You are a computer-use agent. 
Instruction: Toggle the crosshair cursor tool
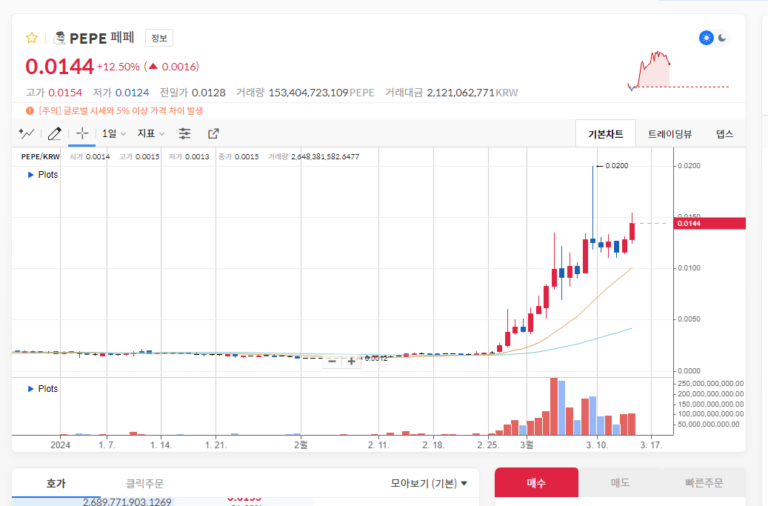point(82,133)
